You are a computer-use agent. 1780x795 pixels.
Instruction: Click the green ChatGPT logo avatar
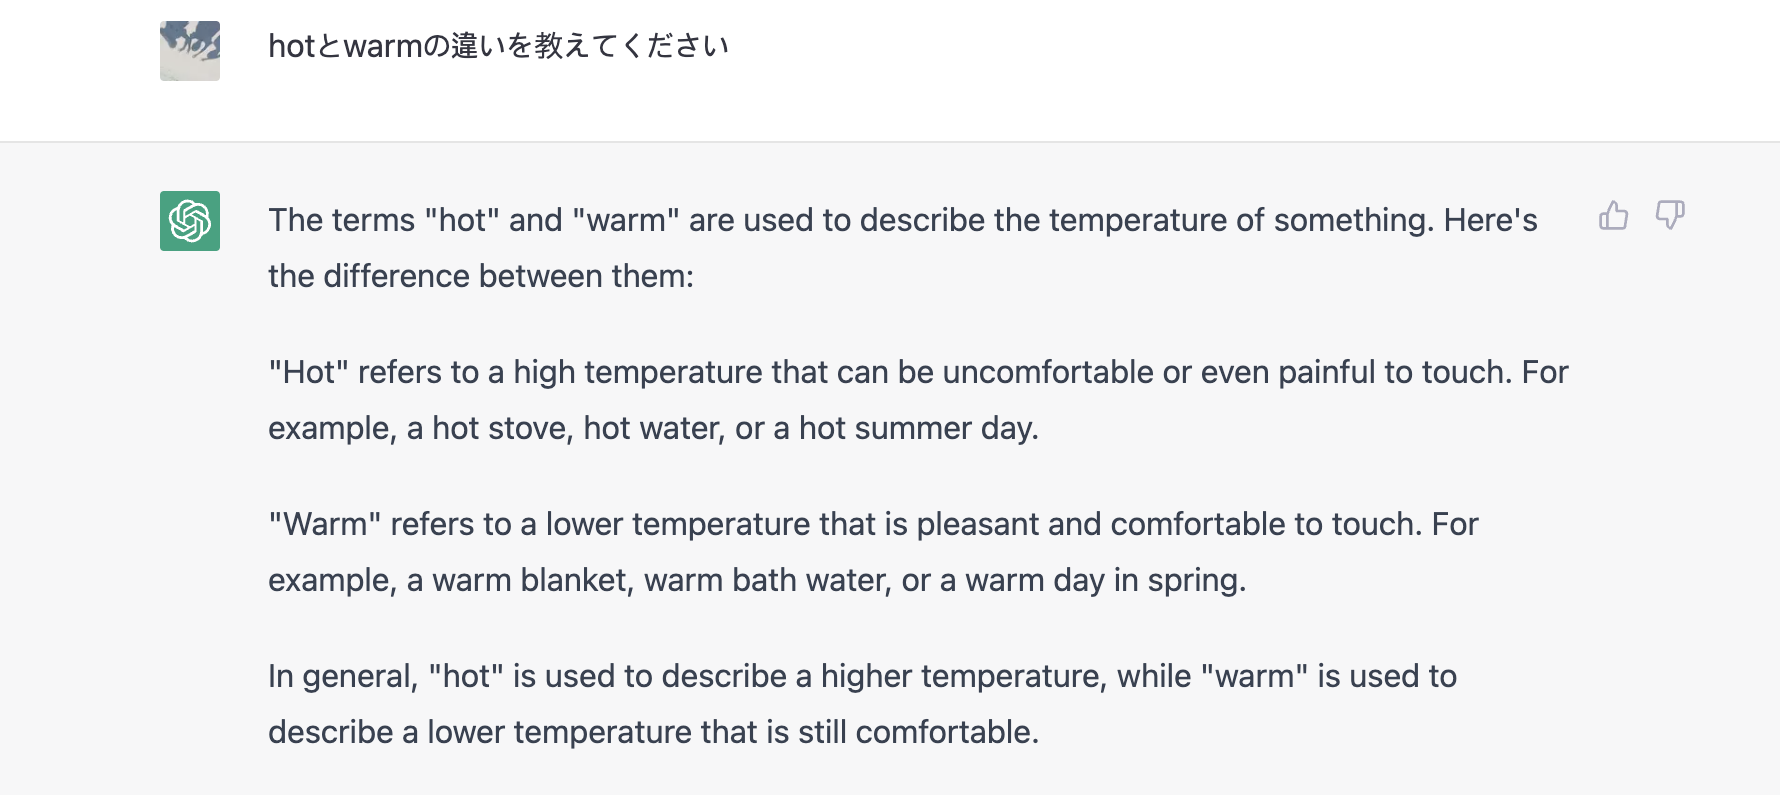pyautogui.click(x=190, y=221)
